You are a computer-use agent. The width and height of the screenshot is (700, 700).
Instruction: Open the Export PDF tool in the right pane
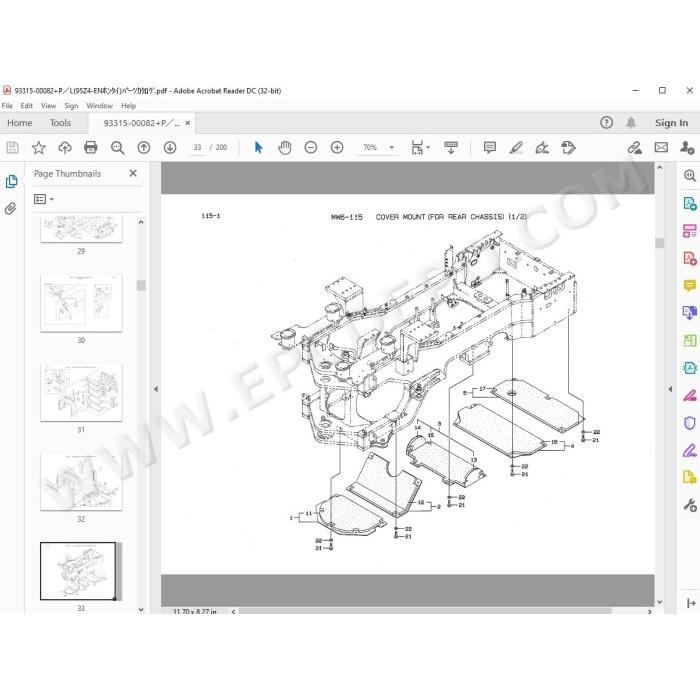click(x=690, y=204)
